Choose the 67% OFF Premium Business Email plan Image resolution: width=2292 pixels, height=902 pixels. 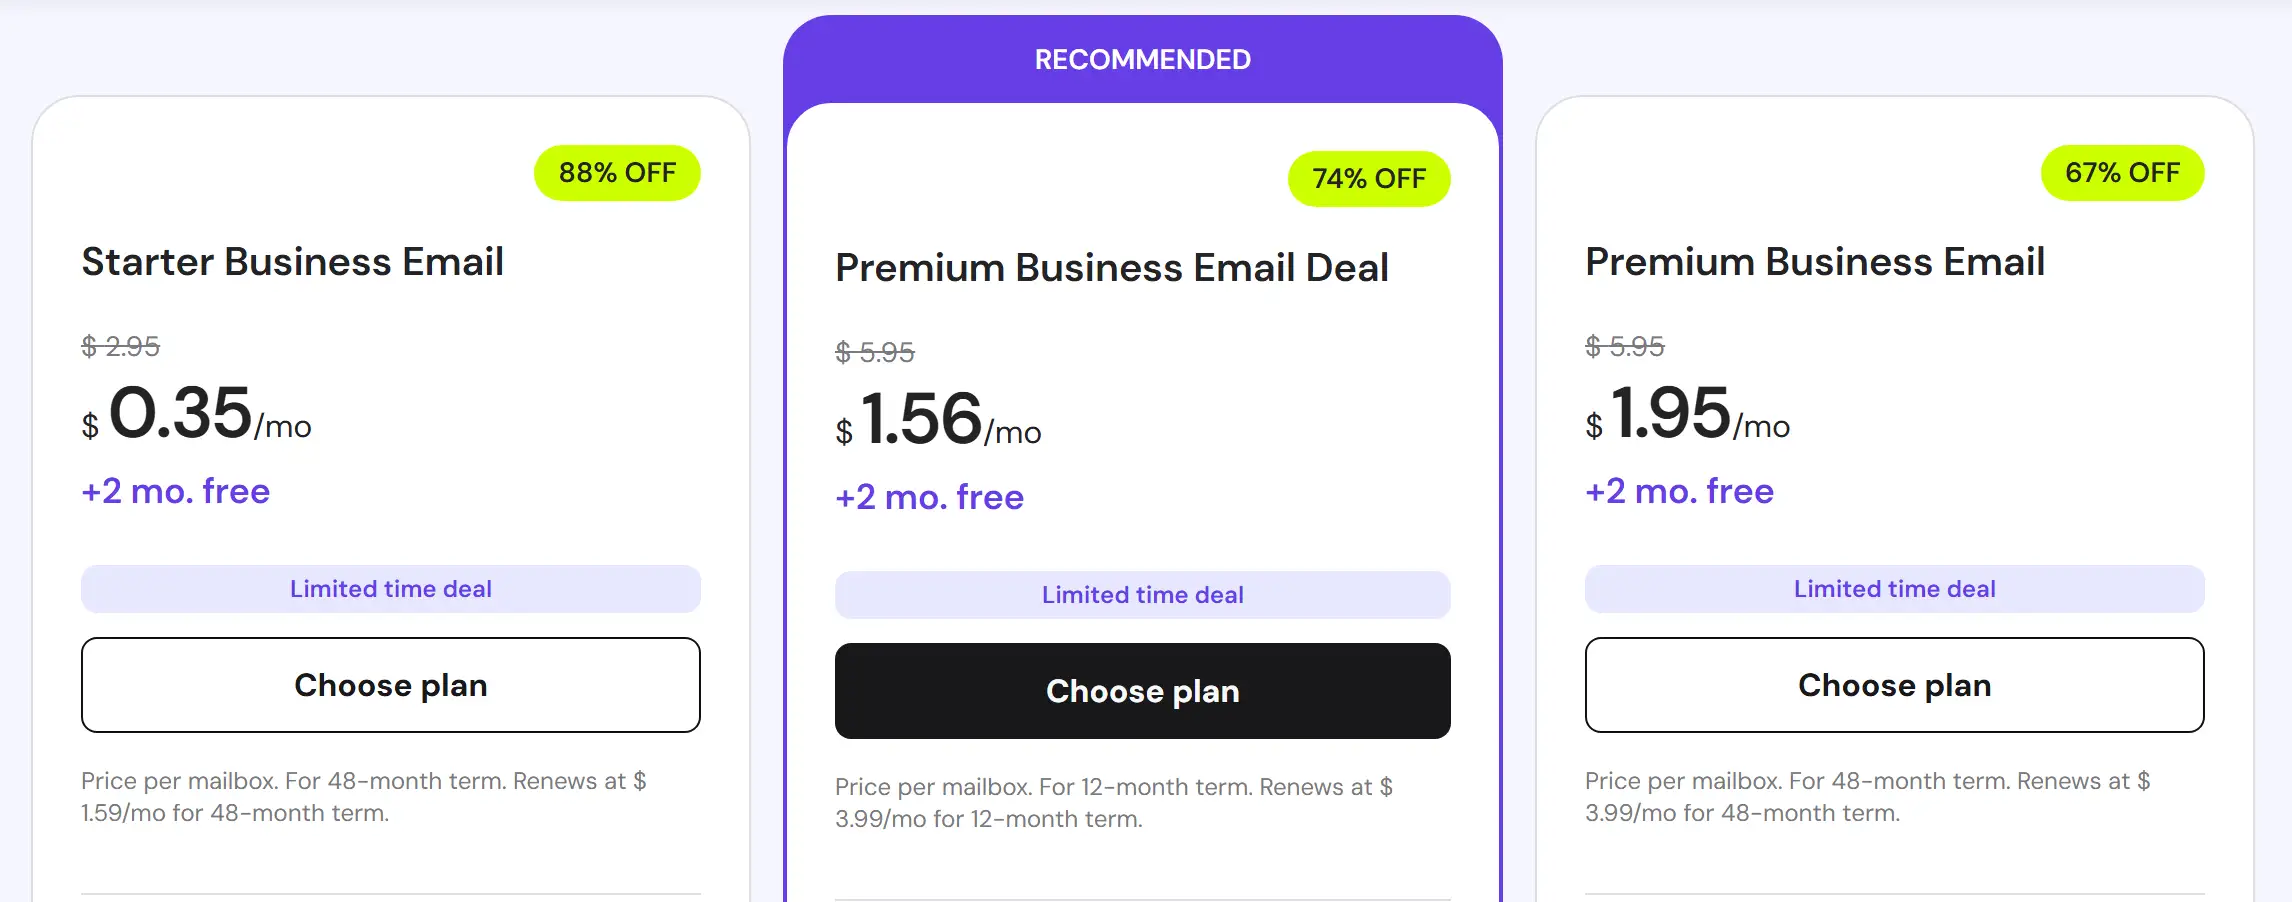tap(1894, 685)
